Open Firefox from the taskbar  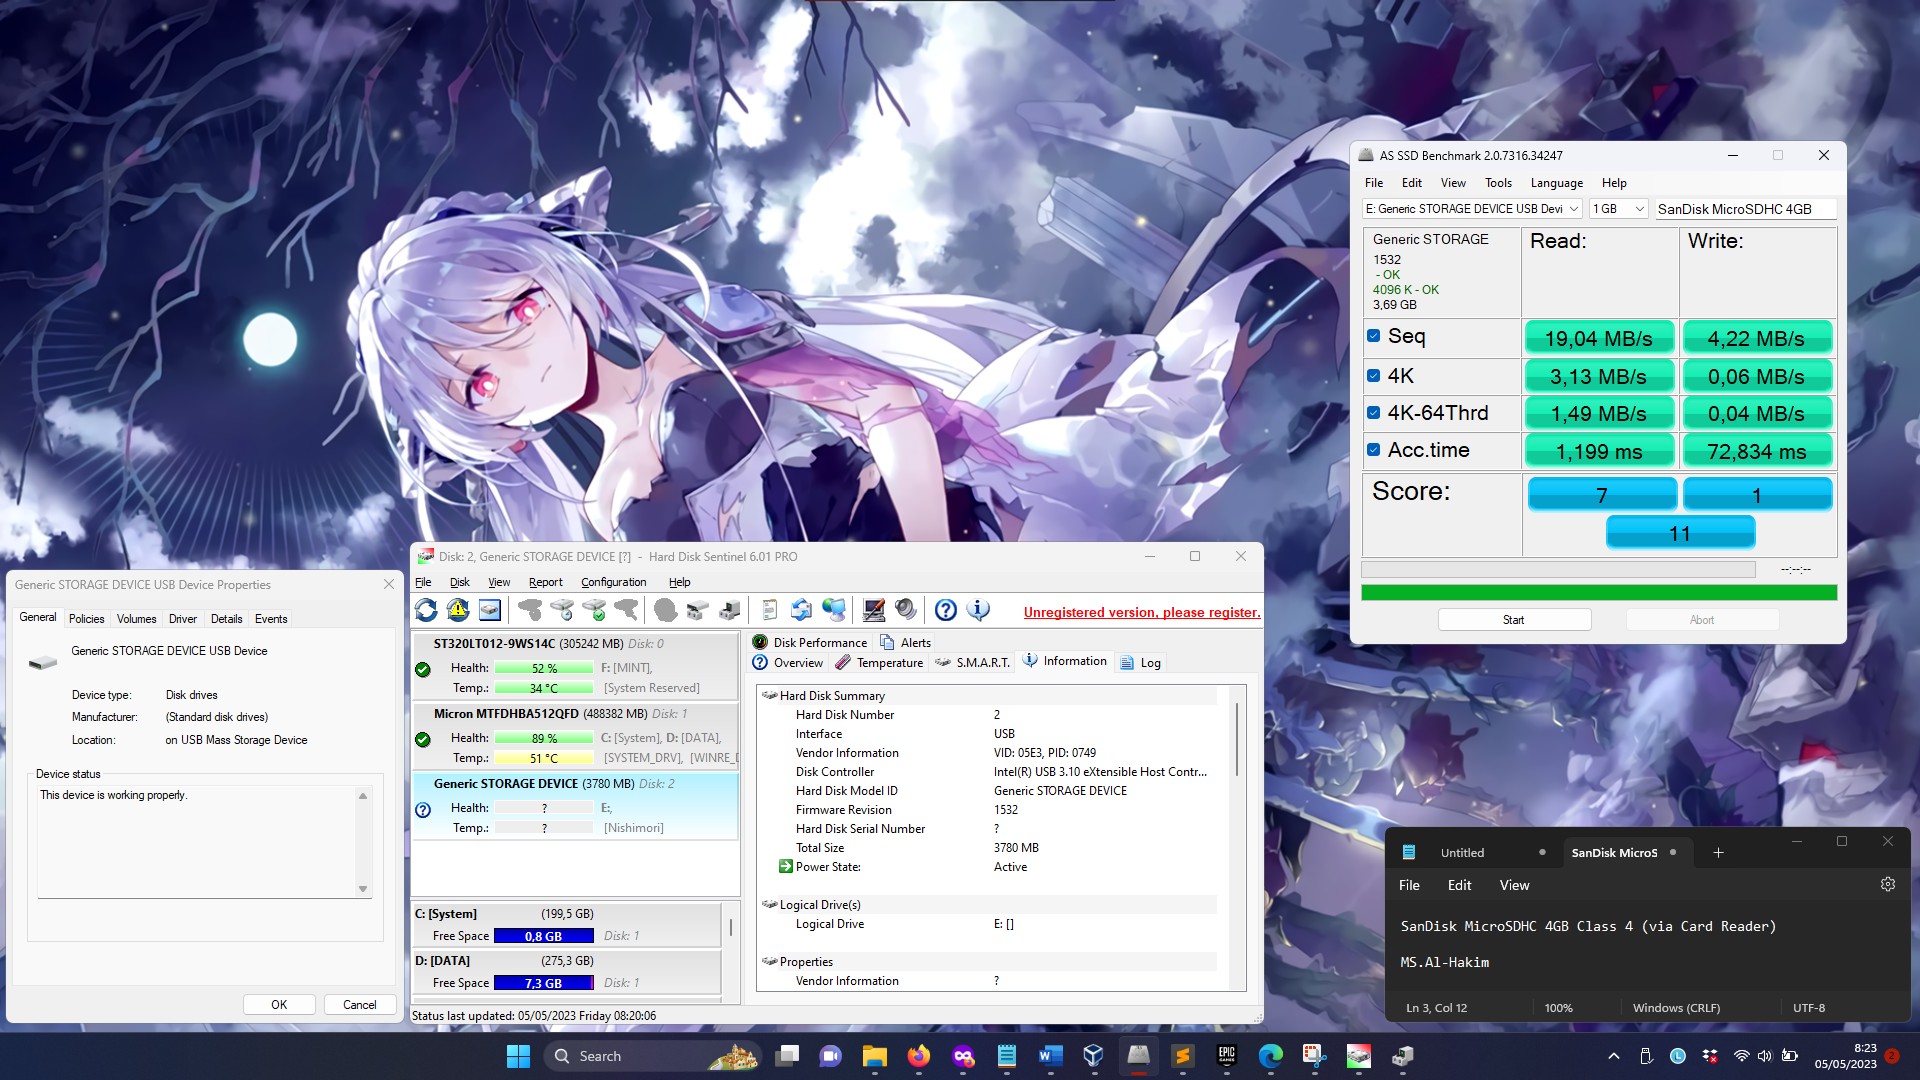point(918,1056)
